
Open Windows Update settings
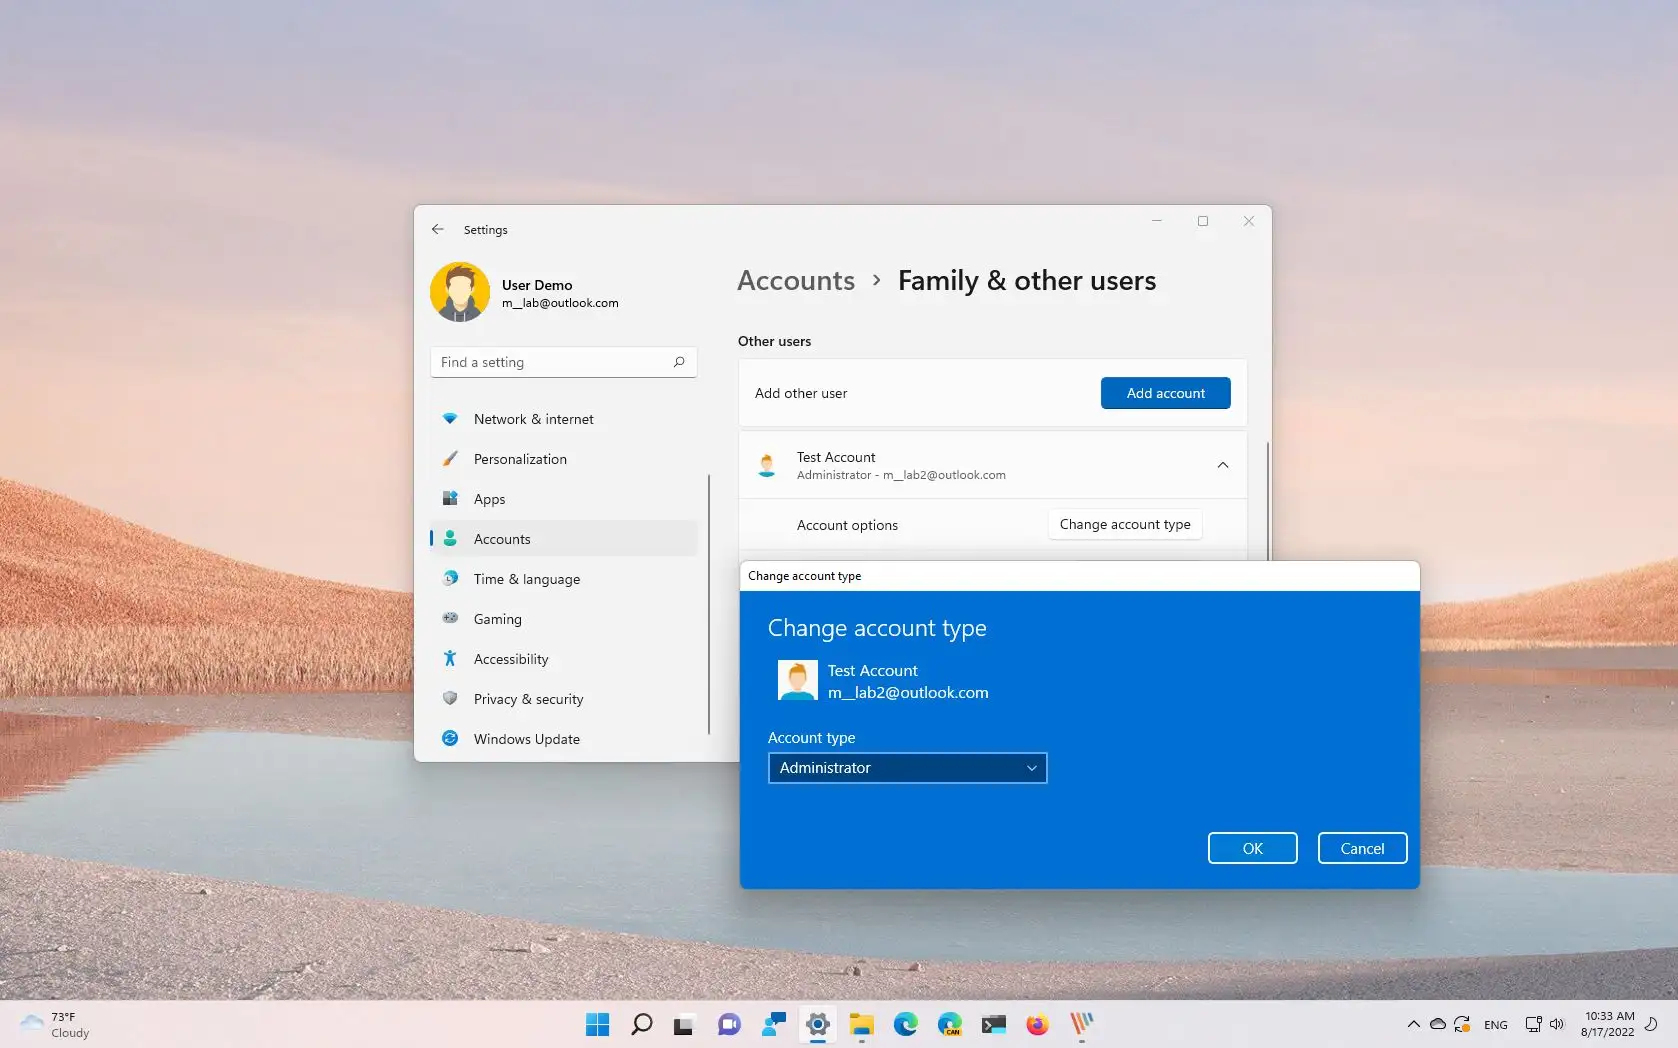[x=564, y=739]
